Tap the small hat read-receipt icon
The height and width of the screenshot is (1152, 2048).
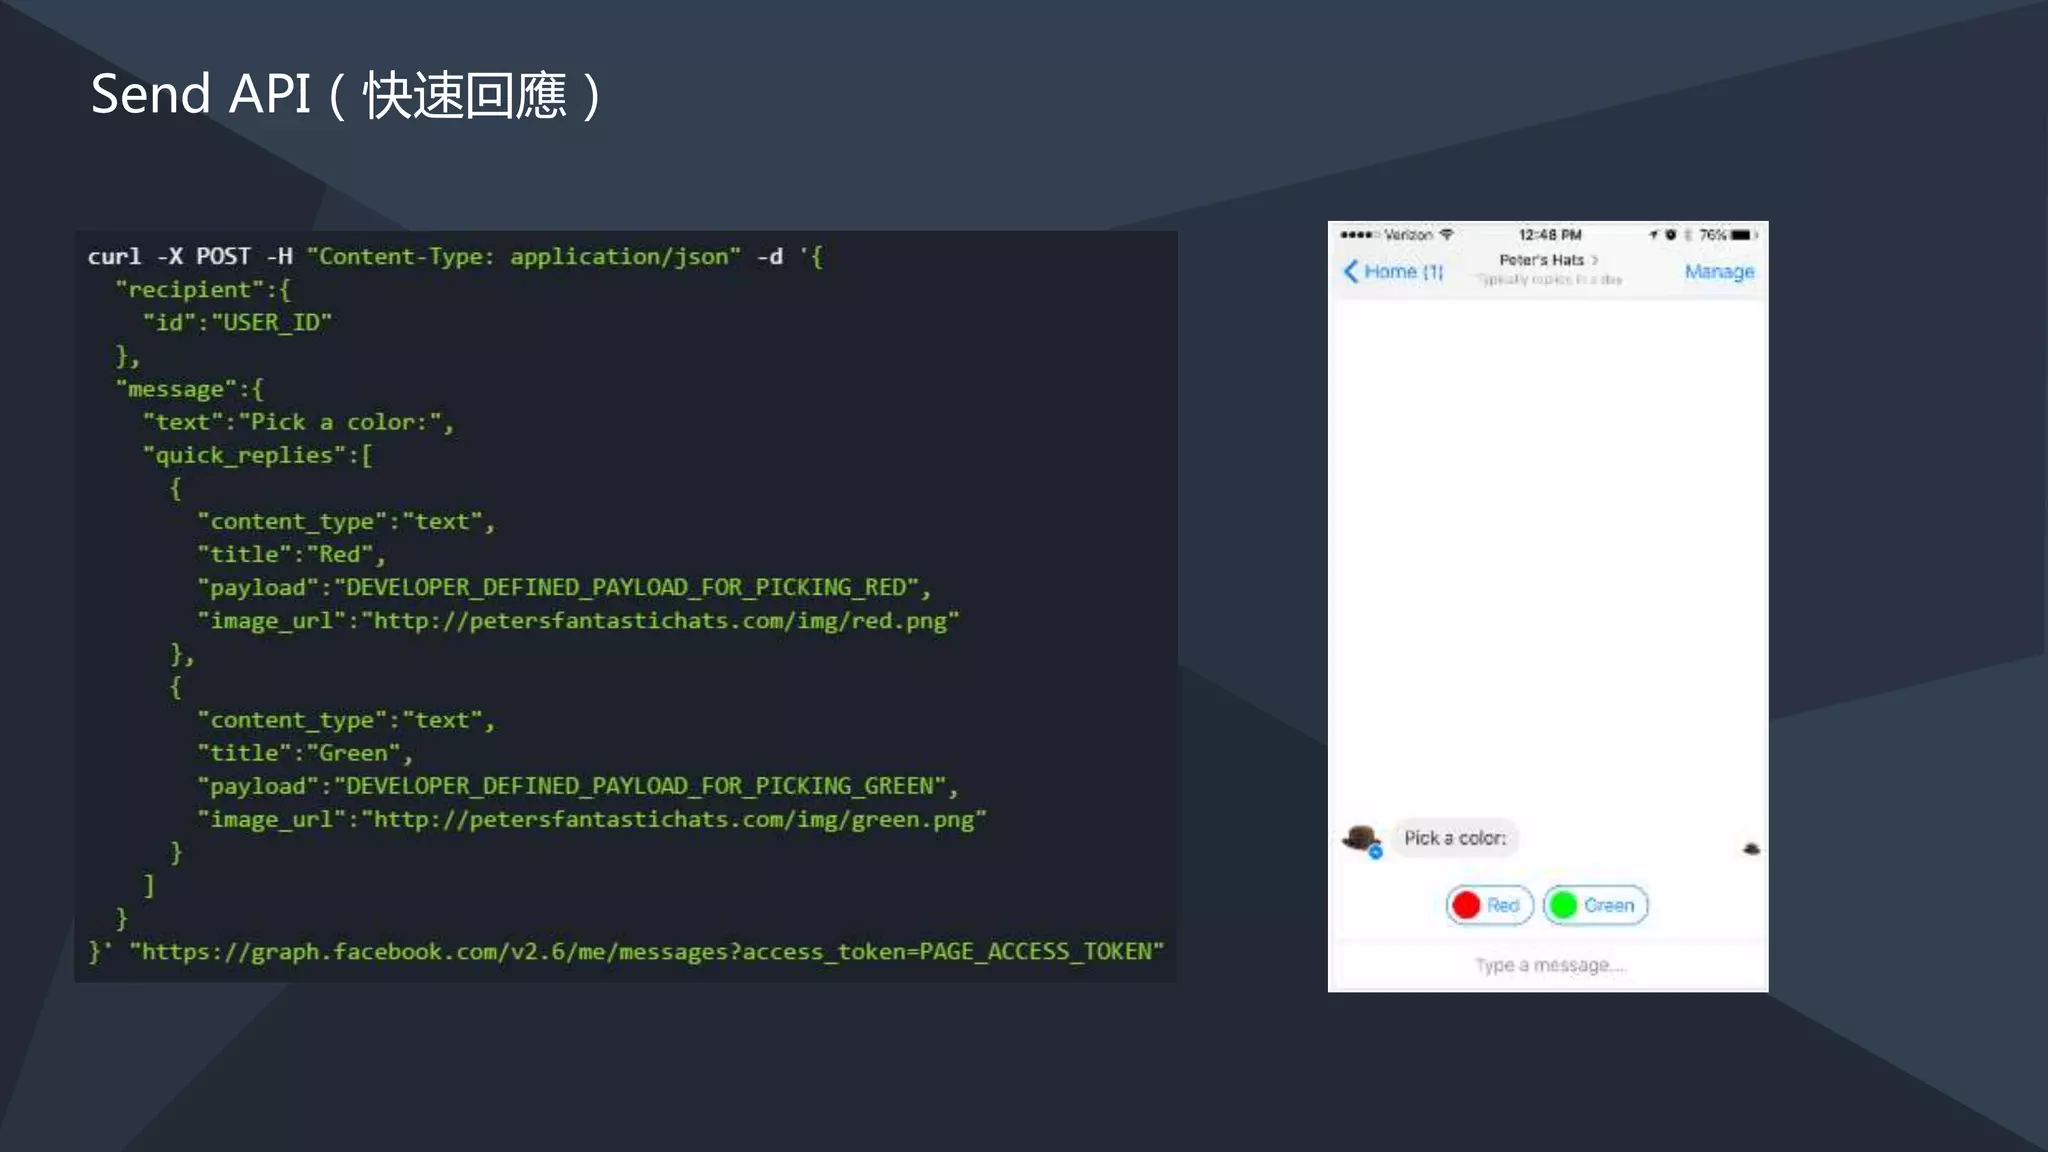(x=1751, y=848)
